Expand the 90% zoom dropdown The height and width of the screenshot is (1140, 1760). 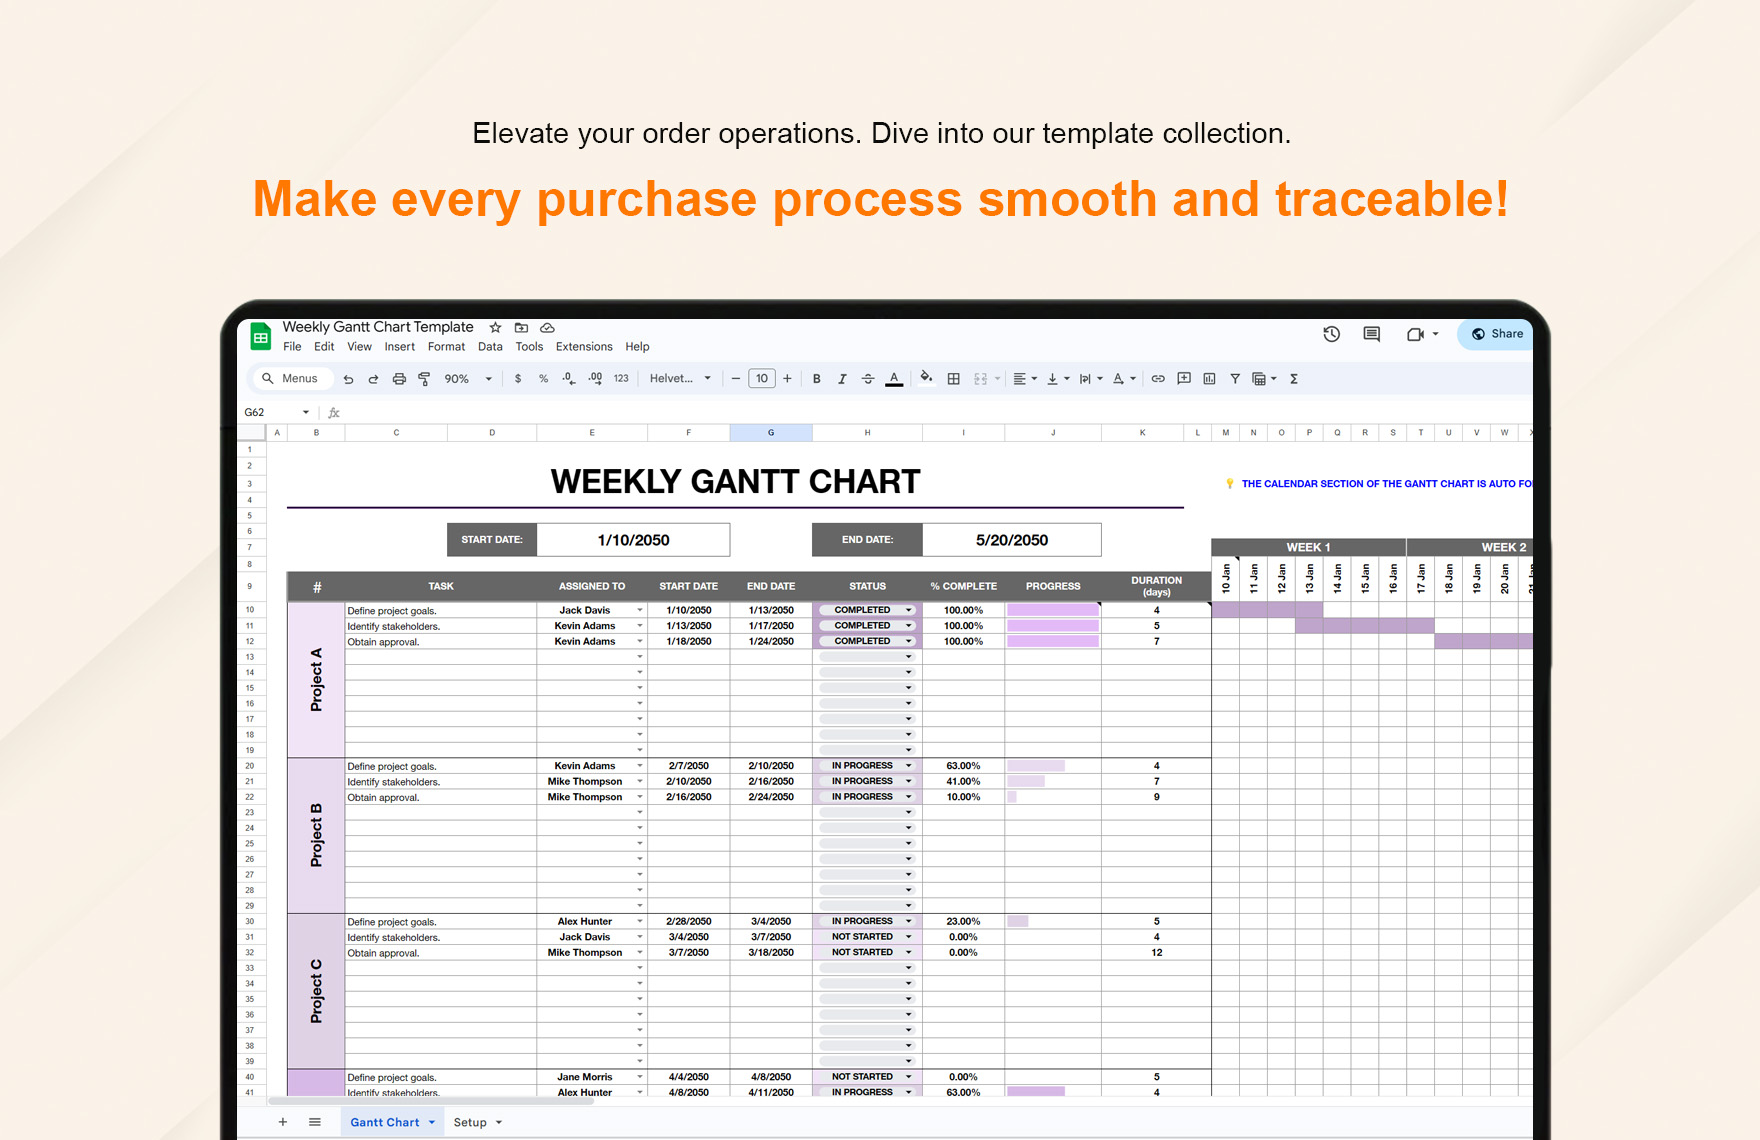[x=468, y=379]
